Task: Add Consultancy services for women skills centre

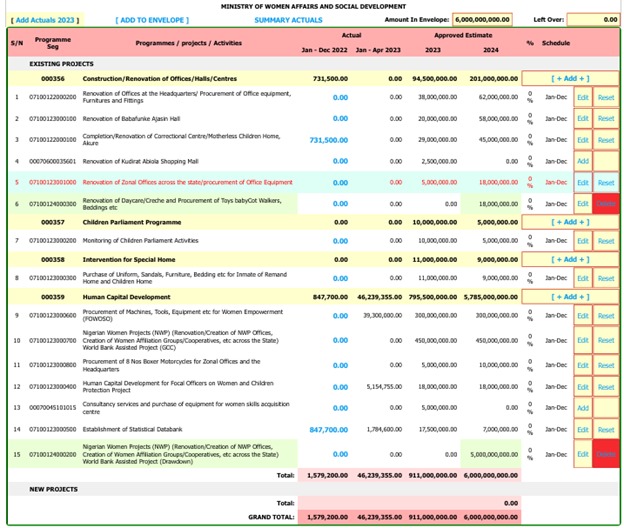Action: tap(583, 408)
